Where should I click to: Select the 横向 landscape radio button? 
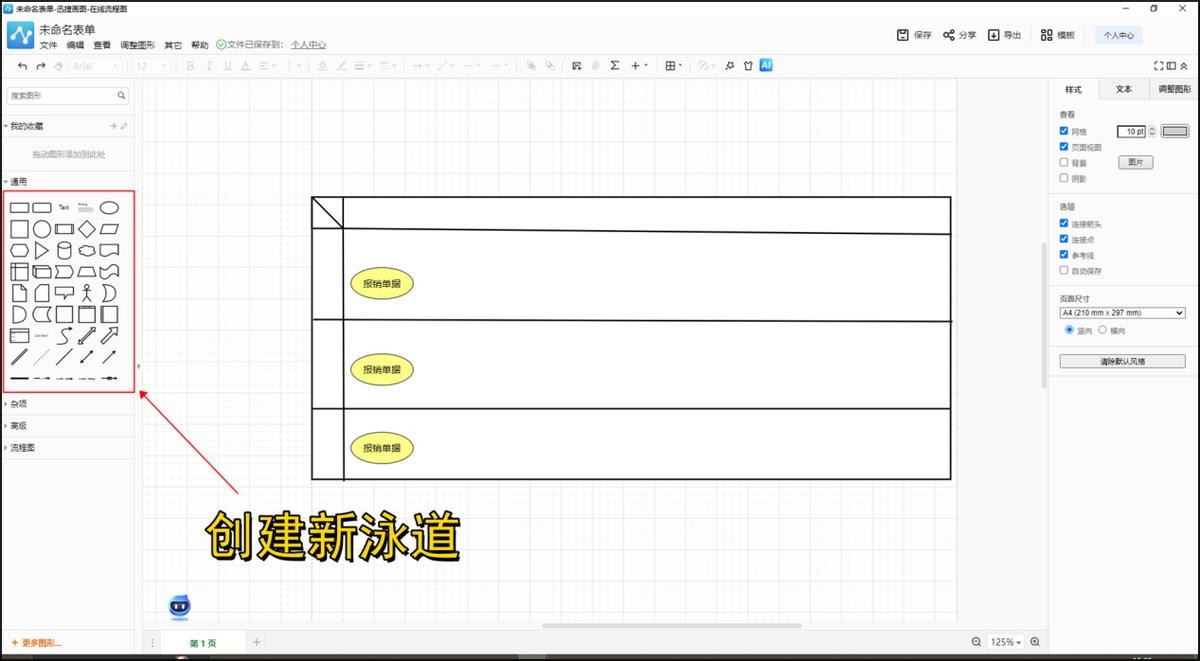click(x=1103, y=330)
